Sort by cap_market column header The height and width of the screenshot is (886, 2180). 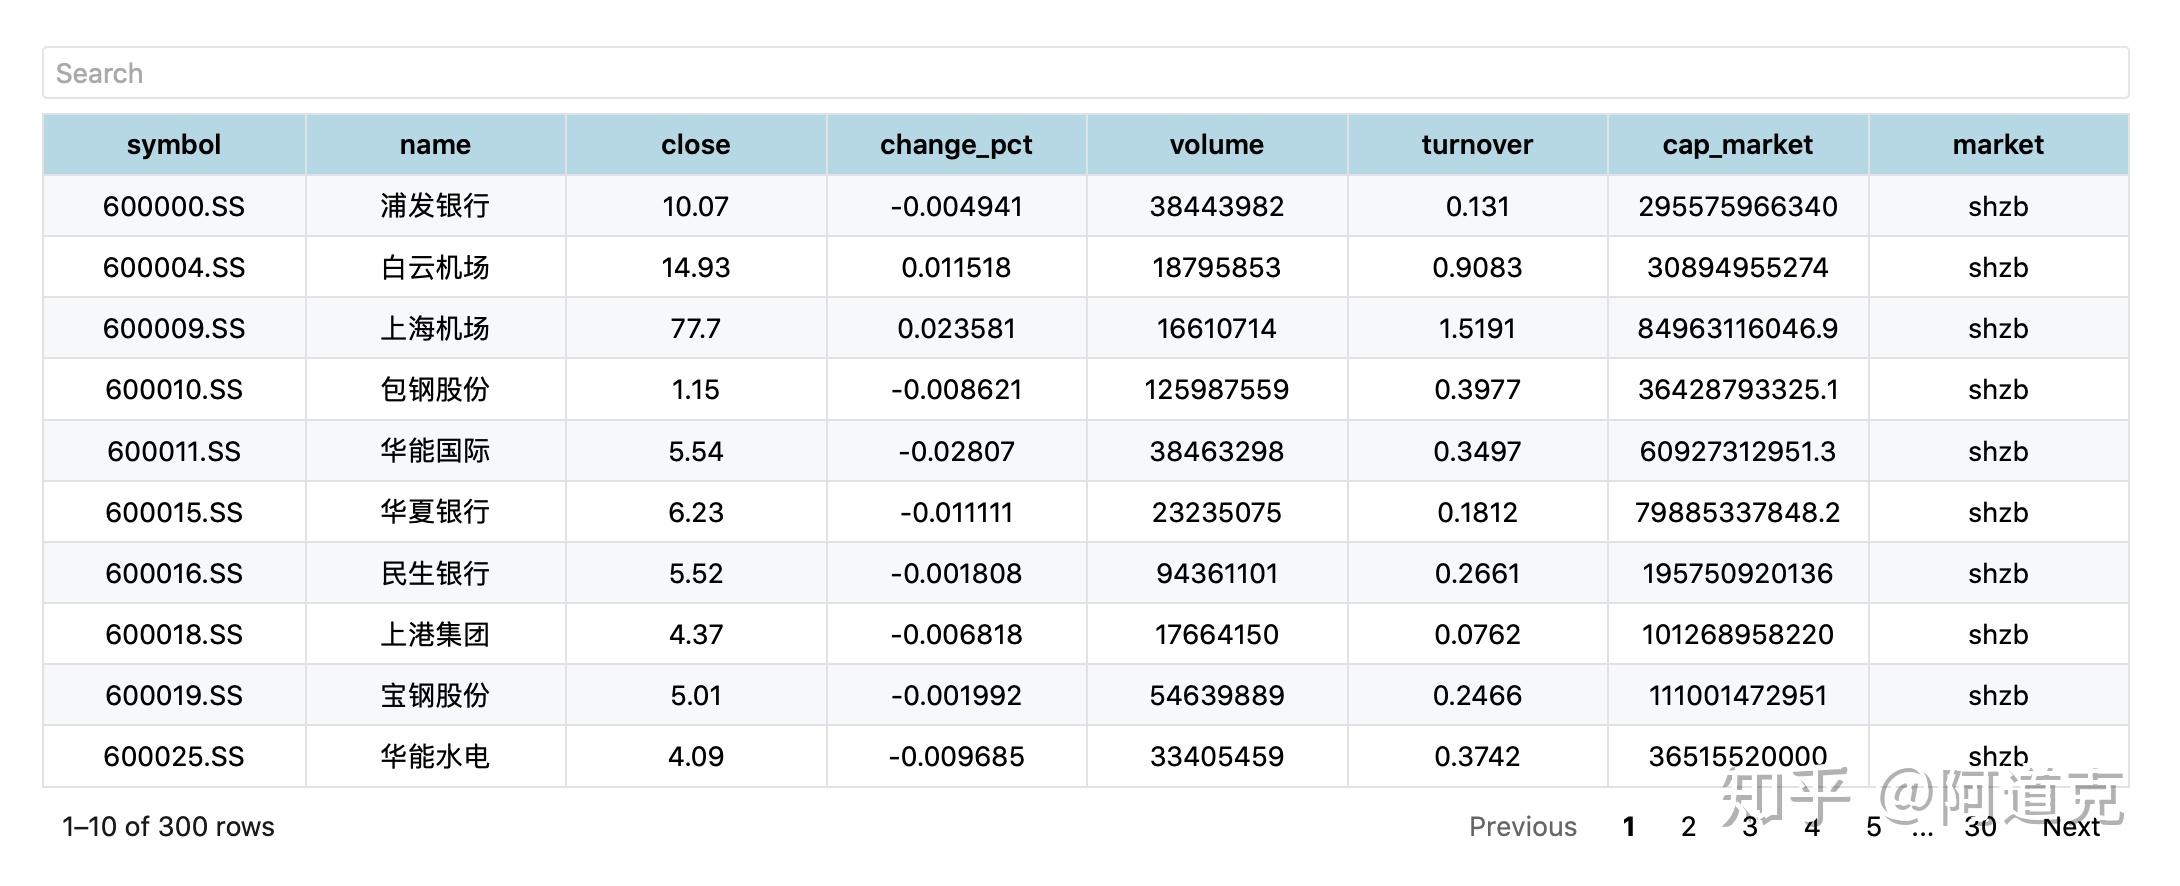point(1737,145)
